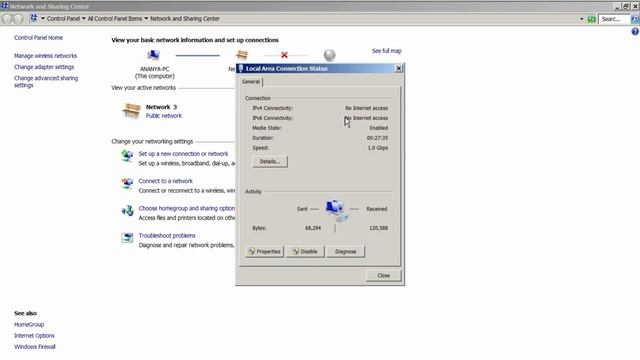This screenshot has height=360, width=640.
Task: Click Connect to a network link
Action: point(165,181)
